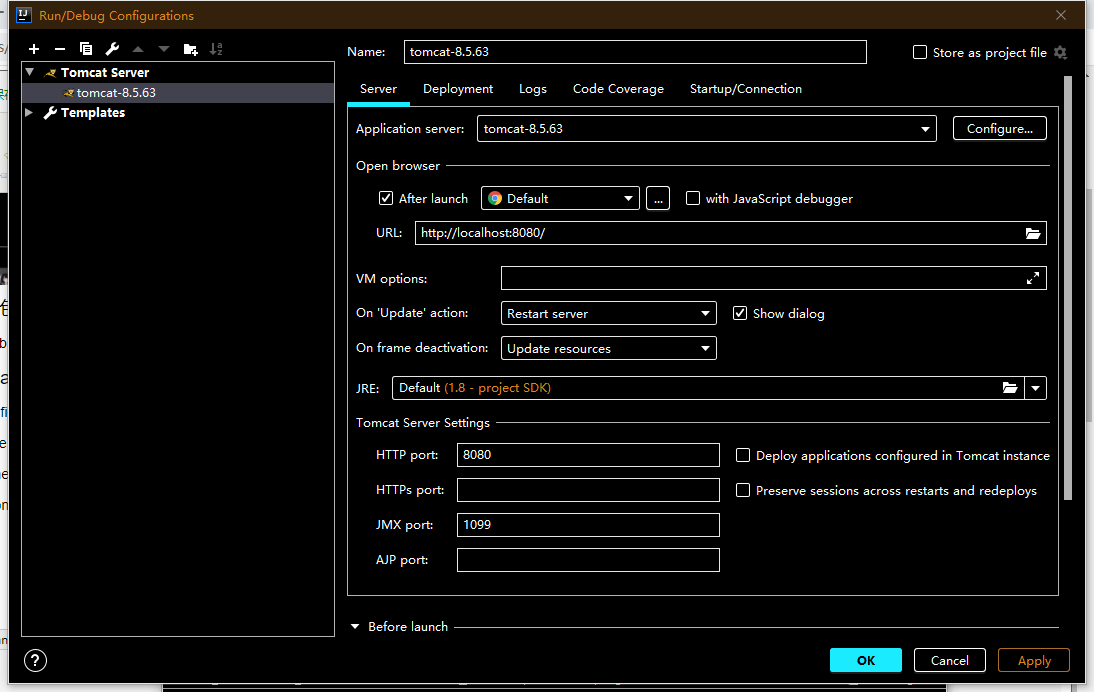Click the HTTPs port field
The image size is (1094, 692).
tap(588, 490)
